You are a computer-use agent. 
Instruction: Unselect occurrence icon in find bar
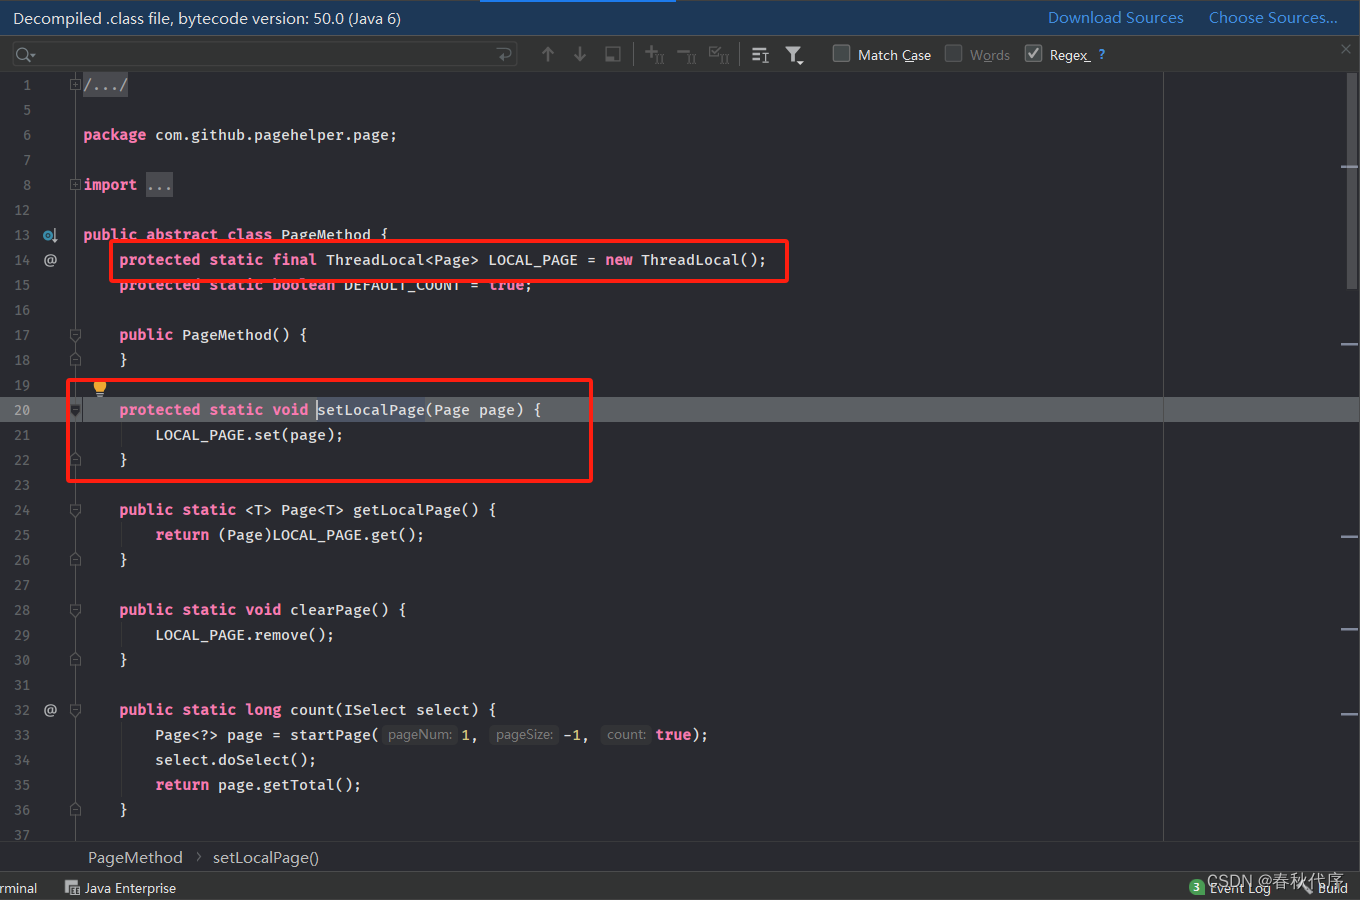(x=687, y=54)
